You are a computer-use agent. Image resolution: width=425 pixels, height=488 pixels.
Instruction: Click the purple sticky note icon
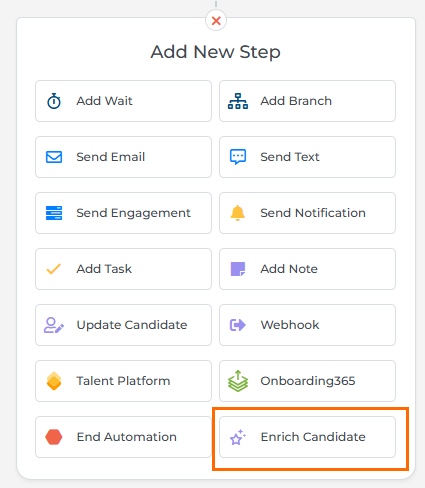238,269
